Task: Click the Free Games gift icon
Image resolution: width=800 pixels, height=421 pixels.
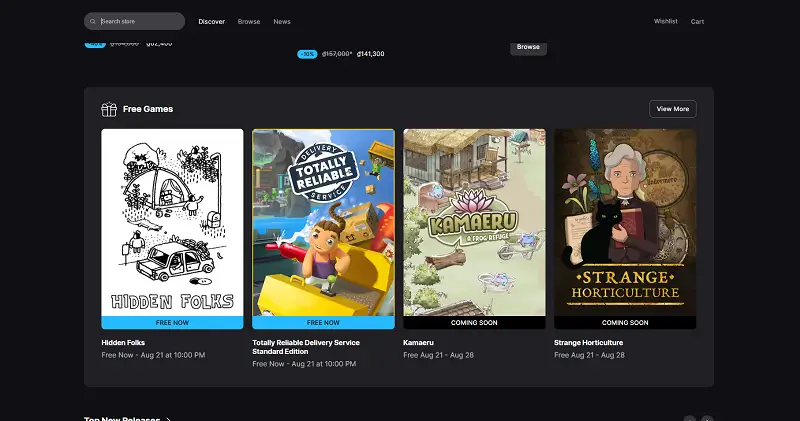Action: 109,109
